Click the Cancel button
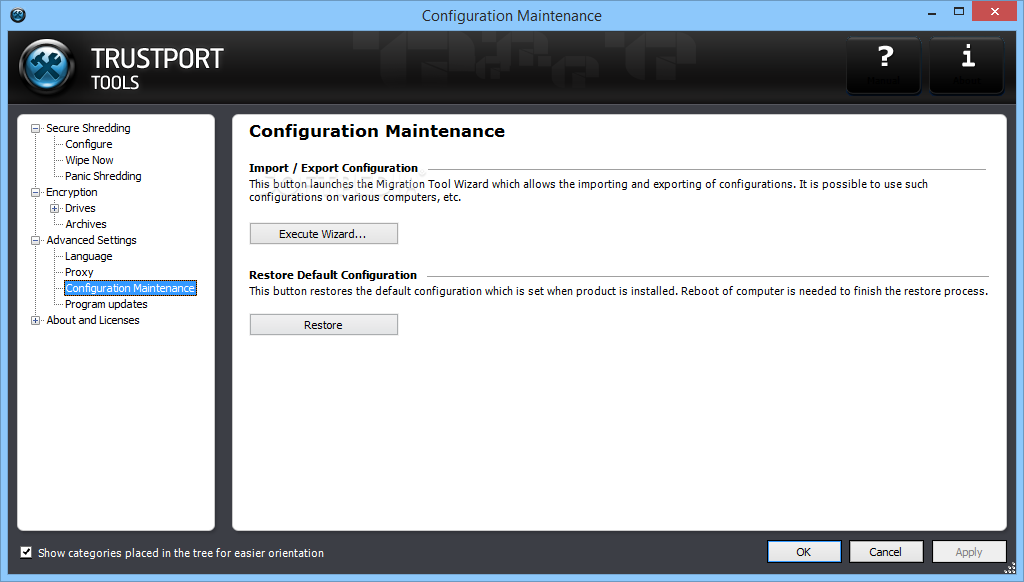Screen dimensions: 1024x582 (x=886, y=552)
